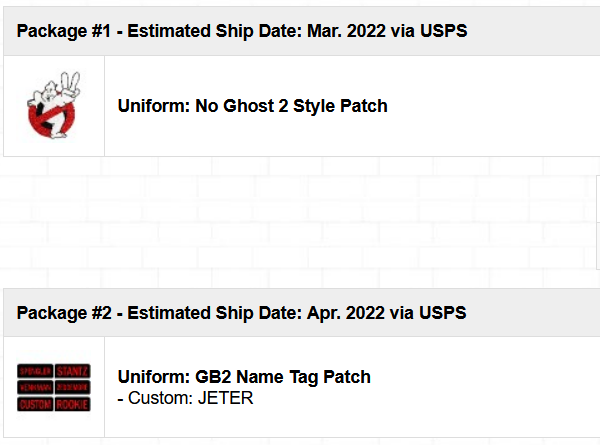The height and width of the screenshot is (445, 600).
Task: Select the VENKMAN name tag image
Action: pyautogui.click(x=35, y=387)
